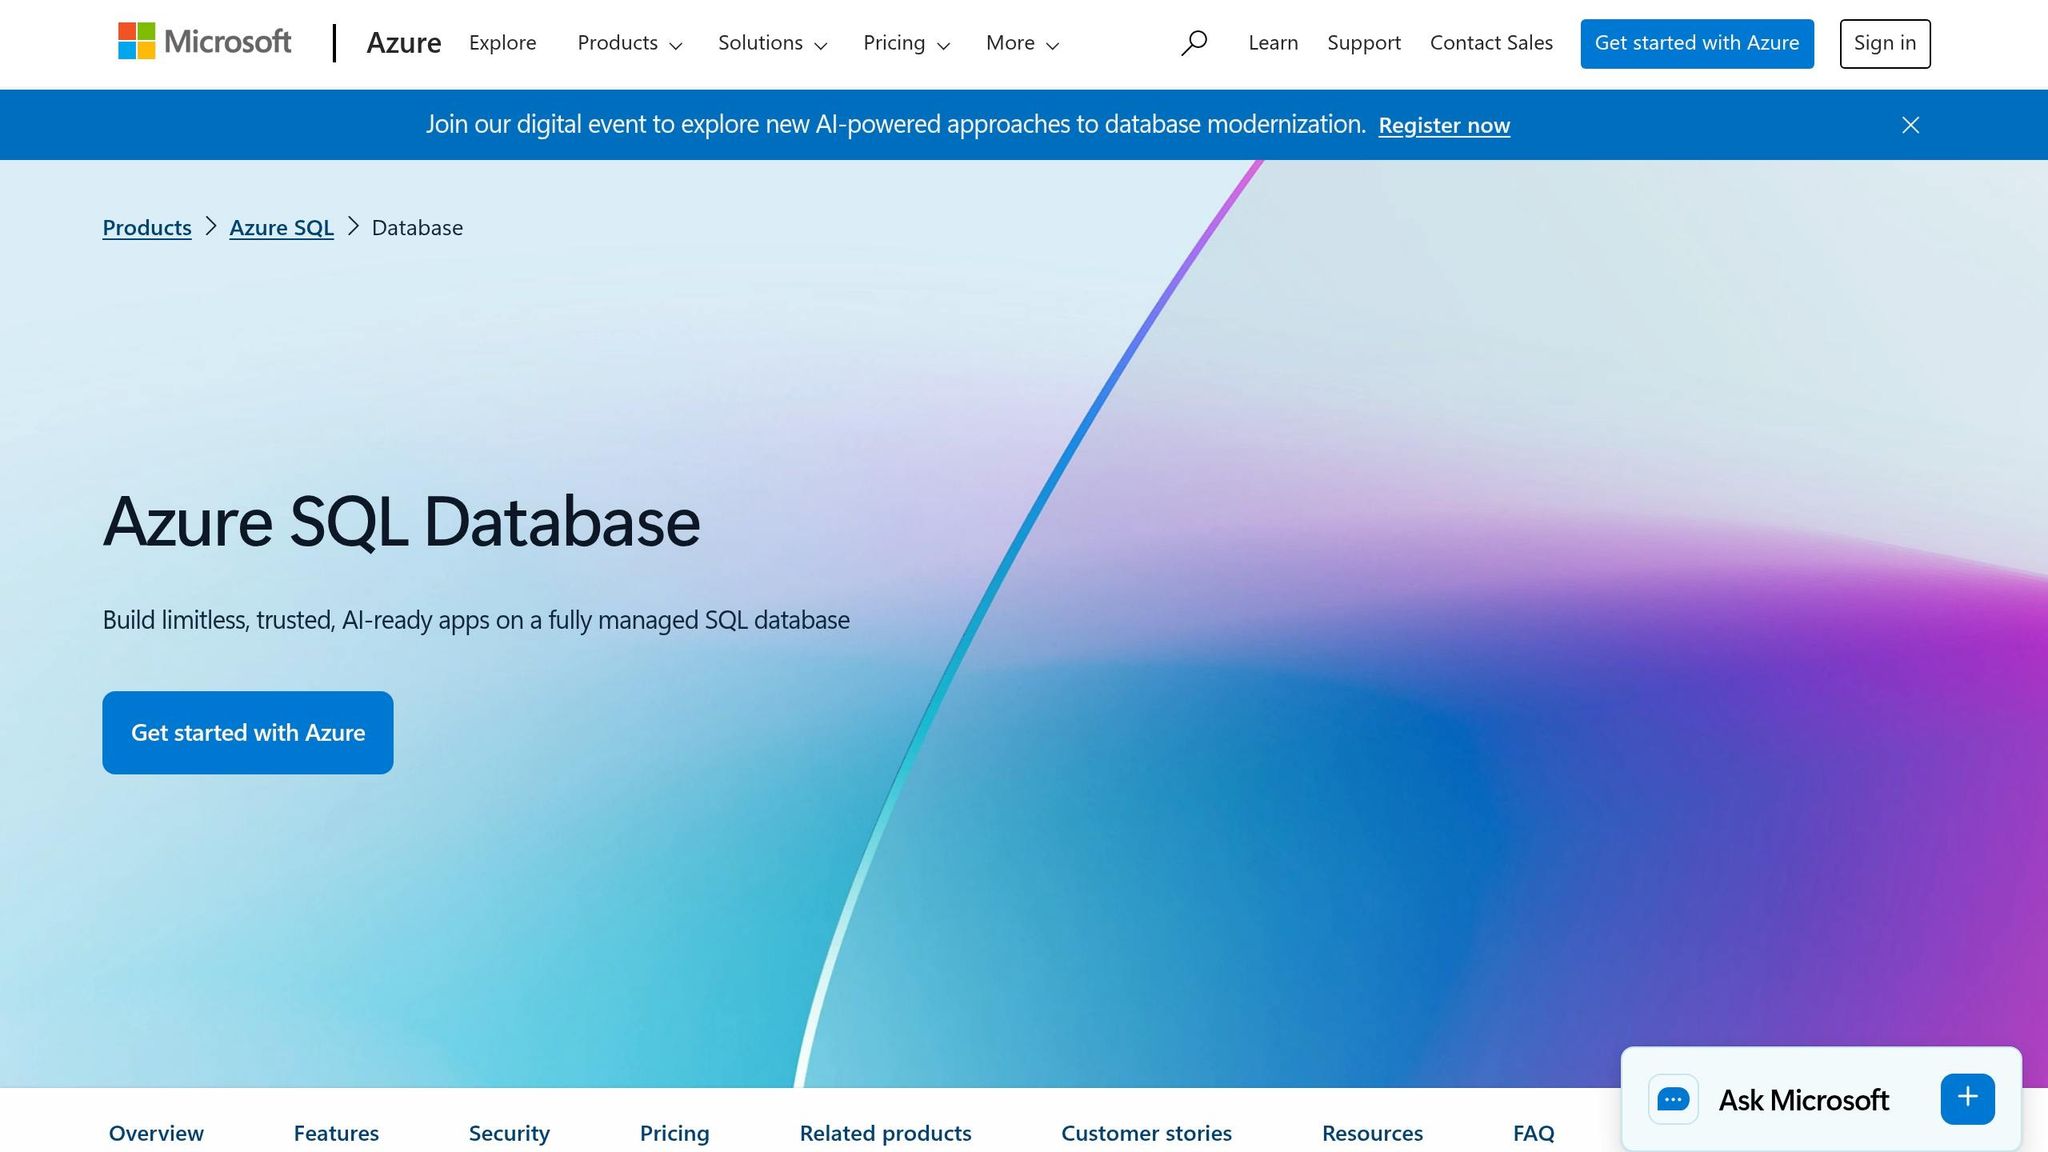Screen dimensions: 2048x1152
Task: Open the search icon
Action: pos(1194,43)
